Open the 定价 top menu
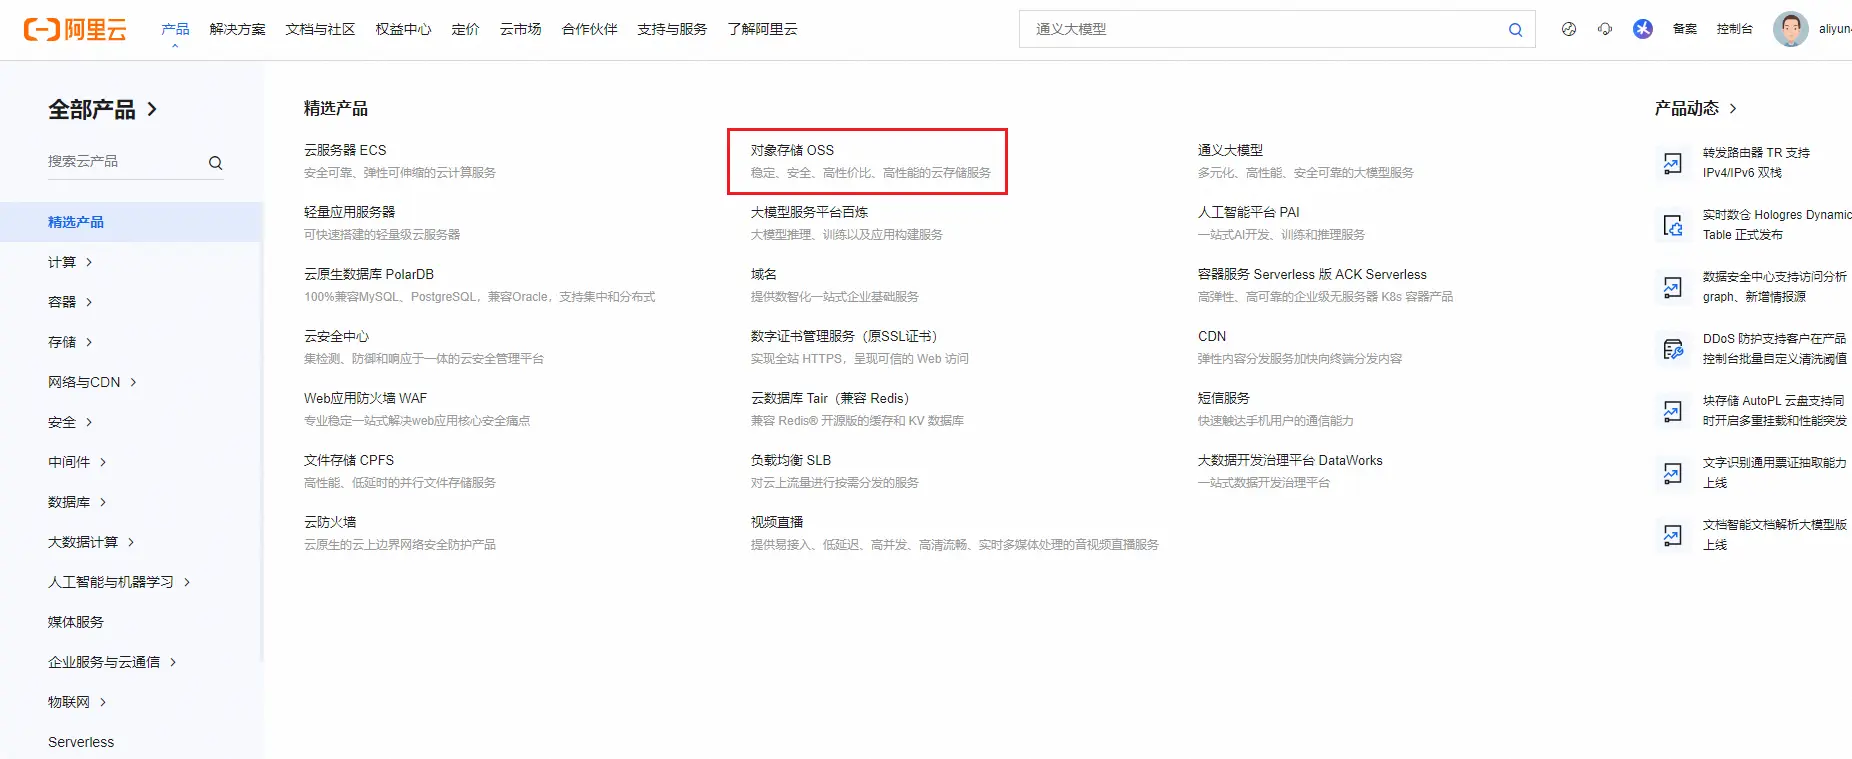The height and width of the screenshot is (759, 1852). pyautogui.click(x=465, y=29)
